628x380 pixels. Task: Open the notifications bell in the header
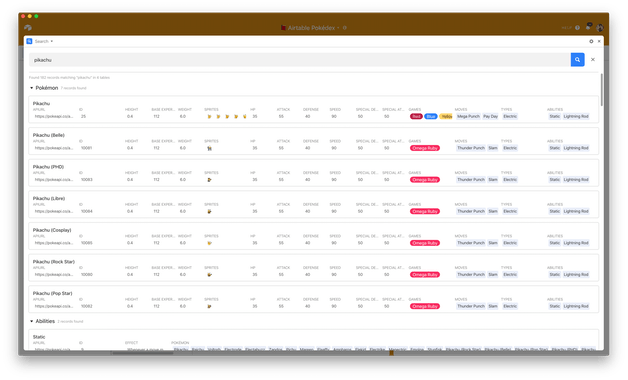588,27
